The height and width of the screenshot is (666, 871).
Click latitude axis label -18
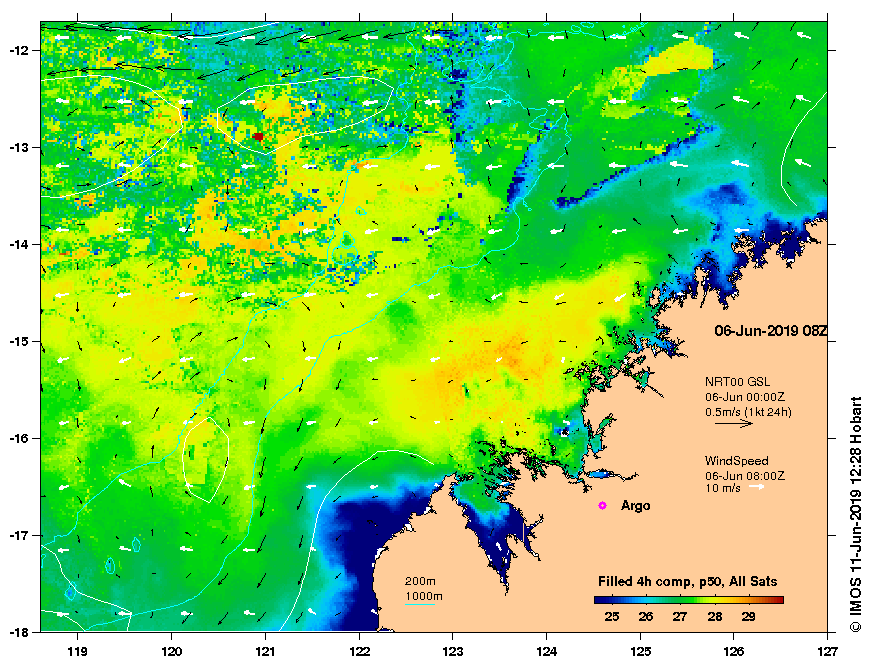[18, 633]
